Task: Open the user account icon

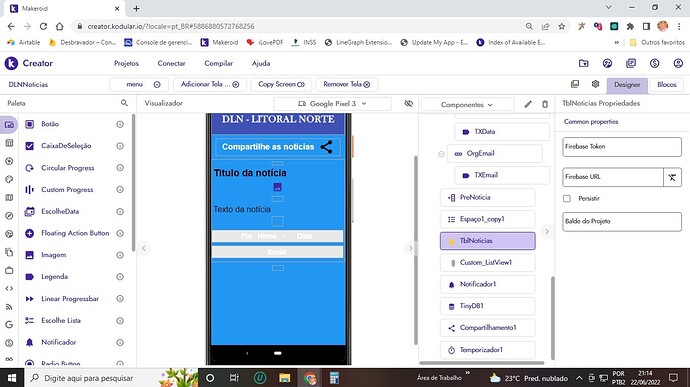Action: tap(678, 63)
